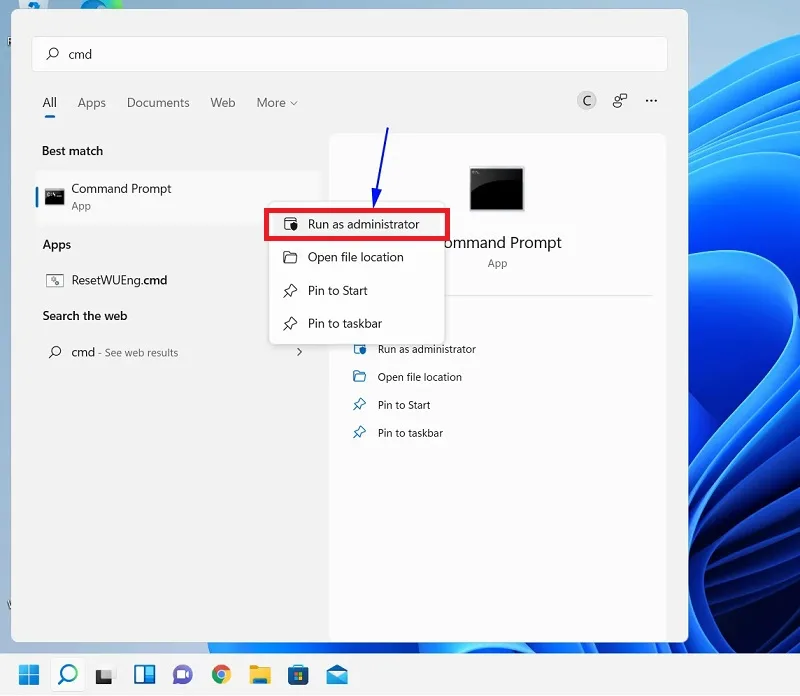Viewport: 800px width, 696px height.
Task: Click the folder icon in context menu
Action: point(290,257)
